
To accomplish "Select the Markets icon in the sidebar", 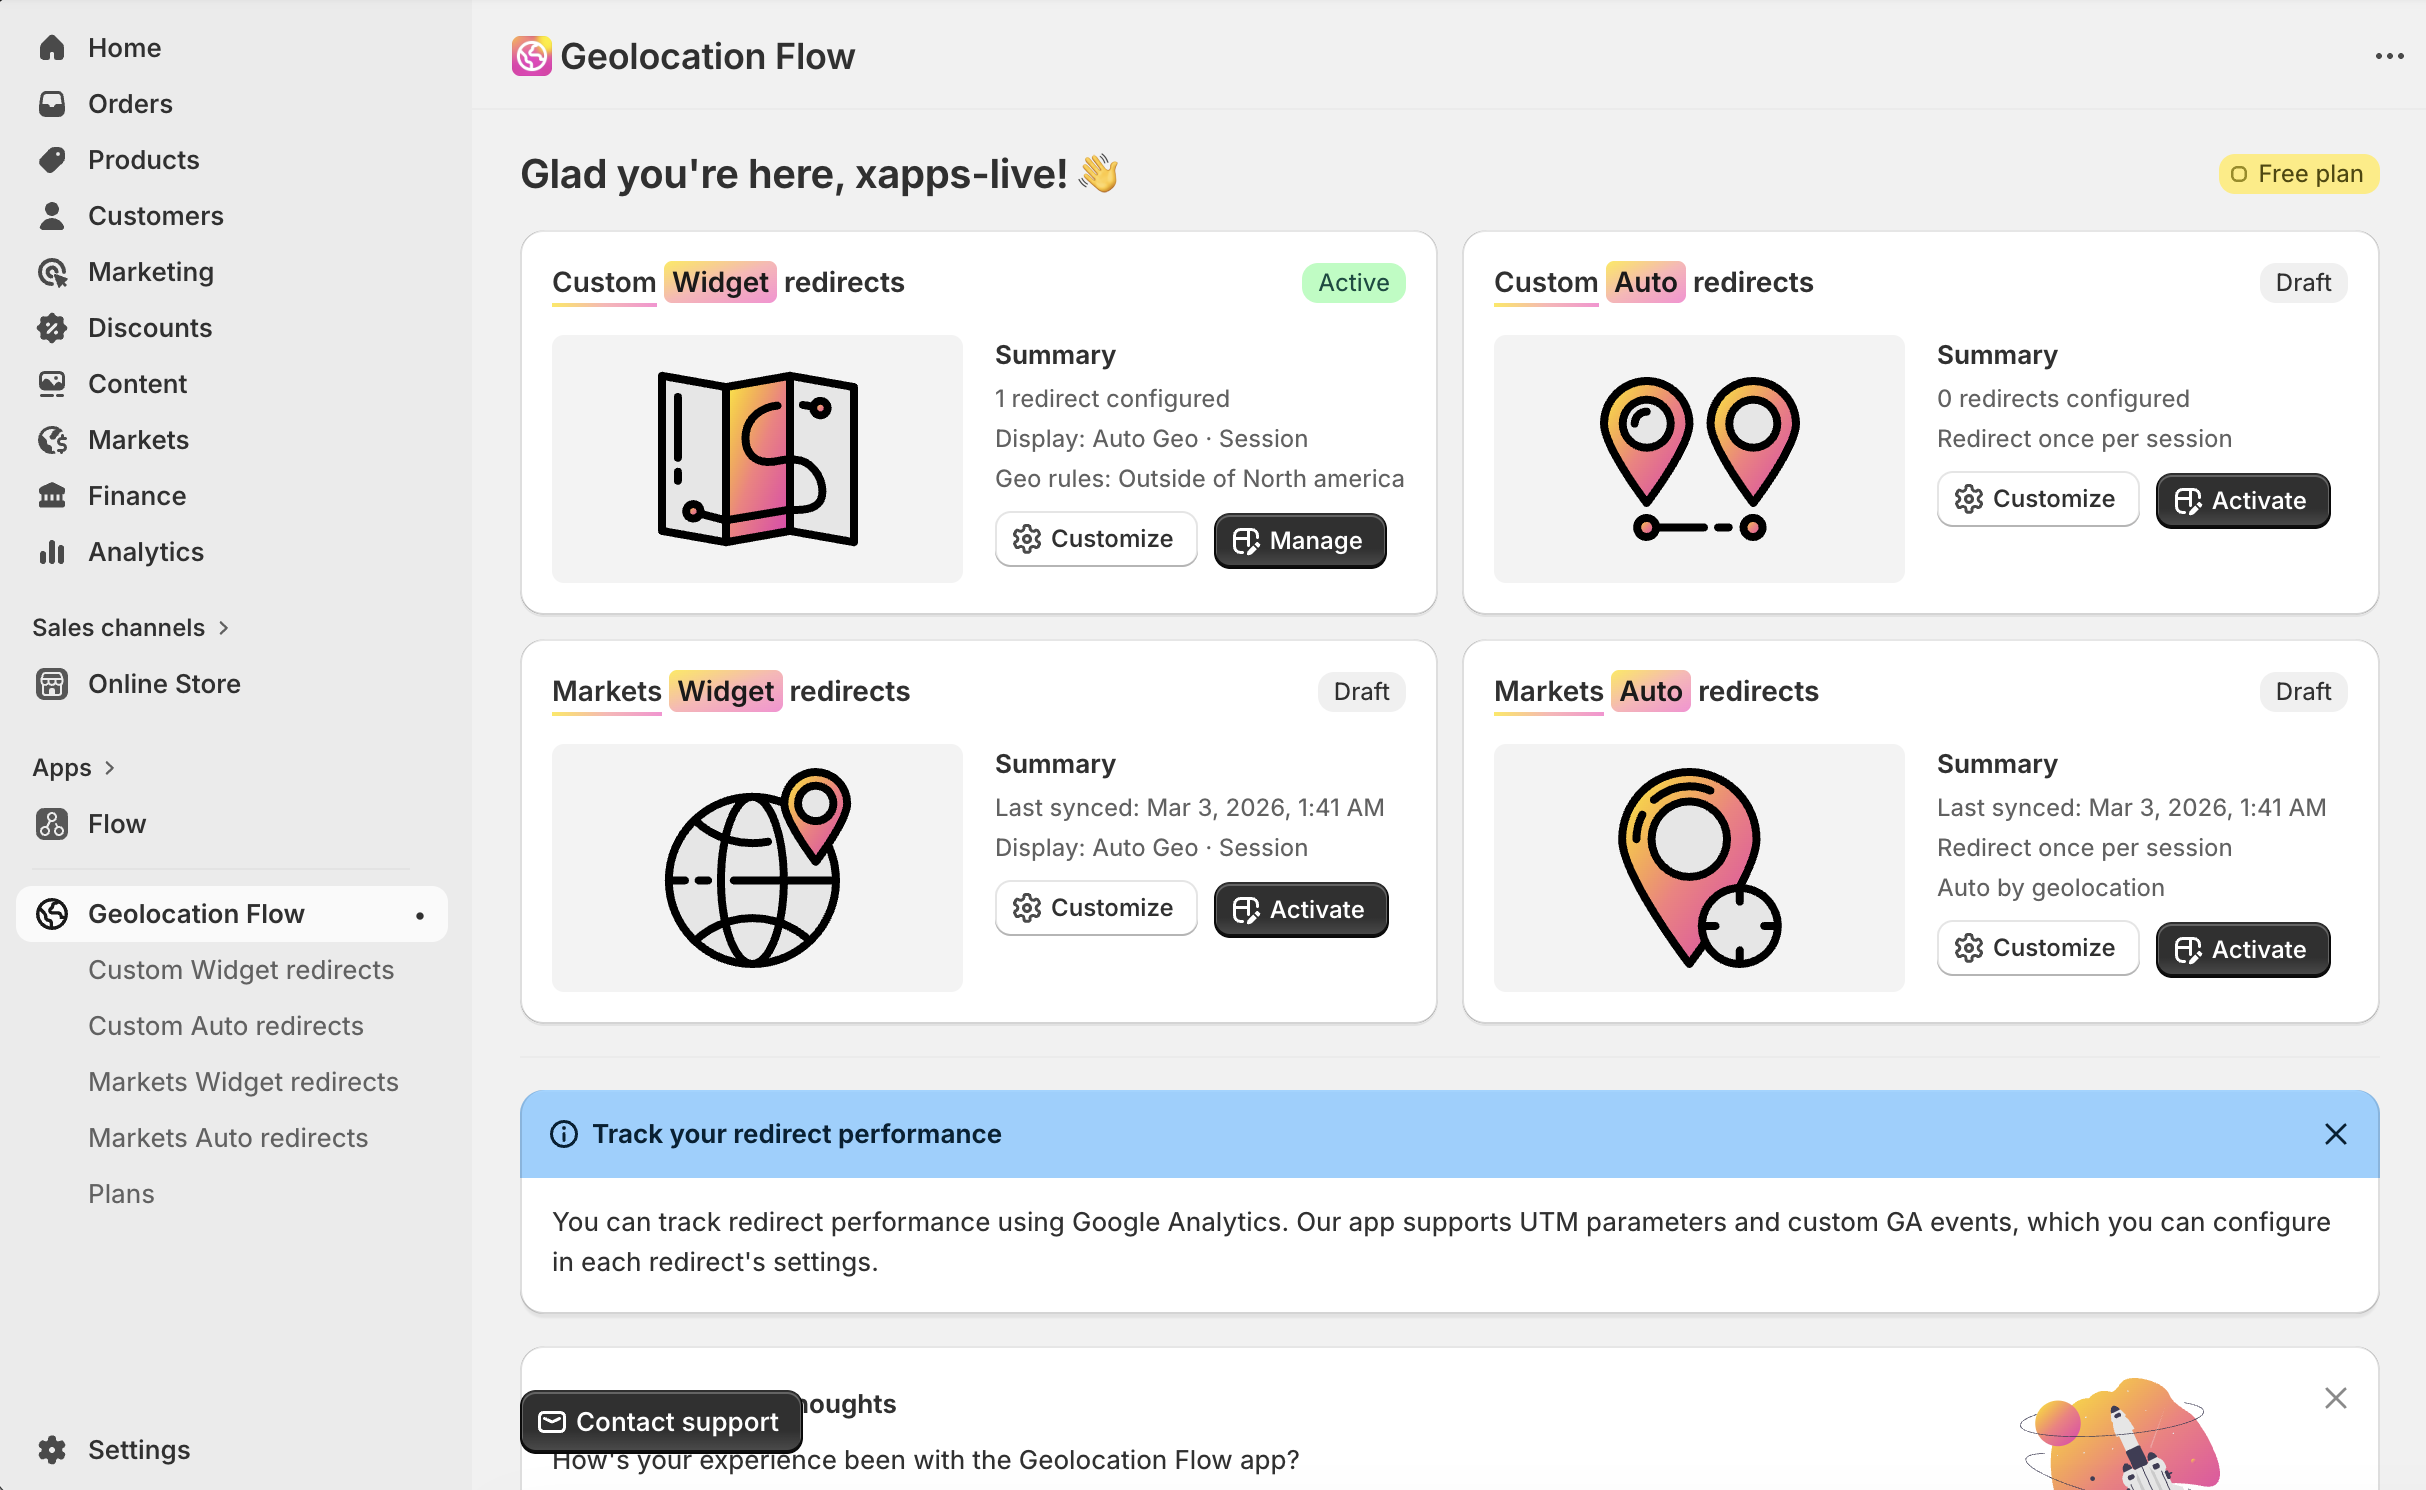I will point(52,439).
